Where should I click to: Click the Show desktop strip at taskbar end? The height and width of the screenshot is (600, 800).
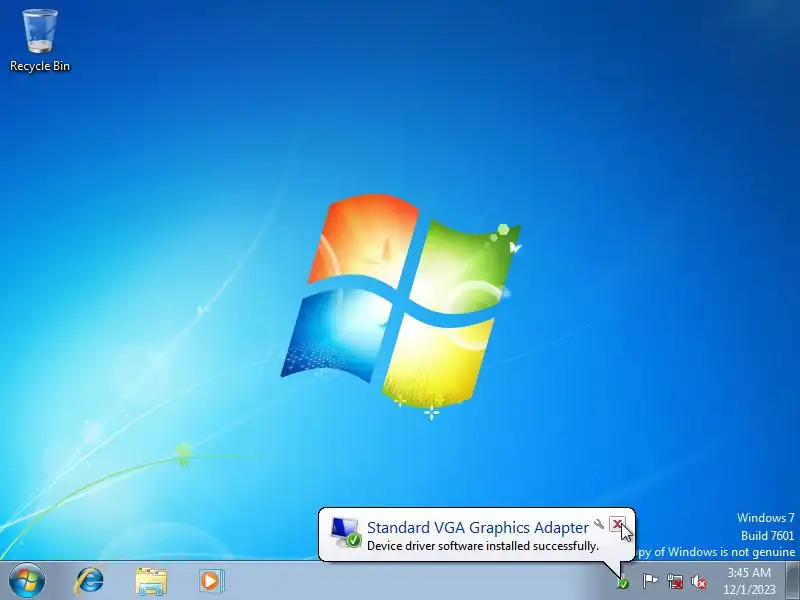(793, 581)
